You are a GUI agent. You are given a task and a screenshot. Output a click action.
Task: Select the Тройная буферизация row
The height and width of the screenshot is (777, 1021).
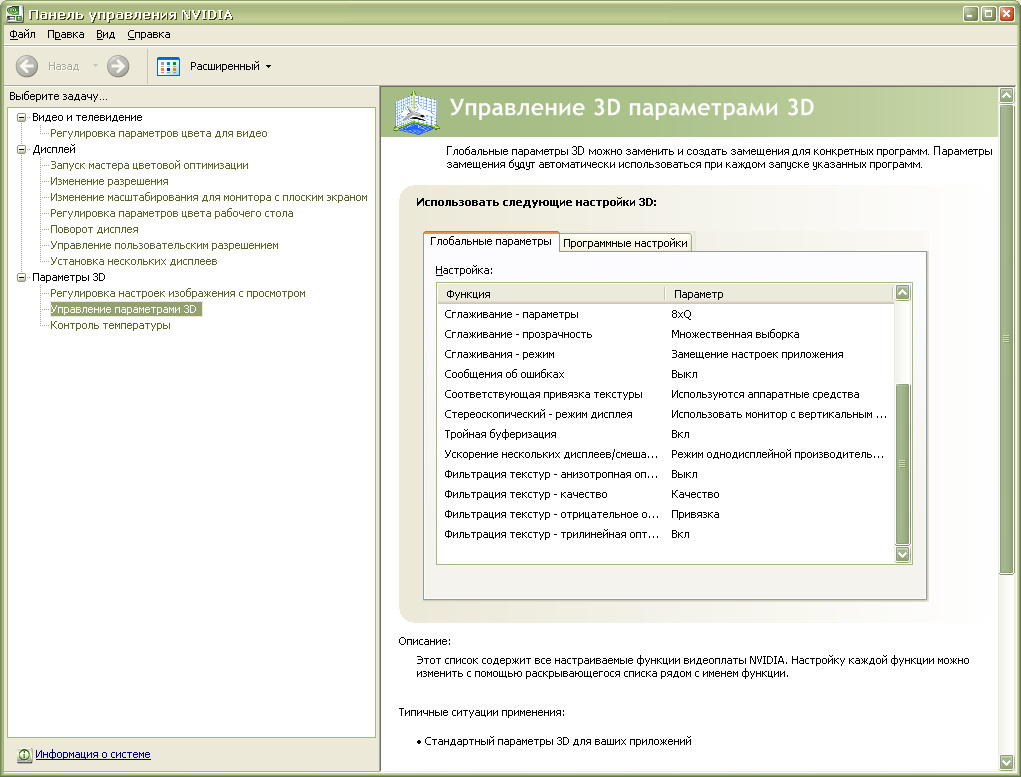[665, 434]
